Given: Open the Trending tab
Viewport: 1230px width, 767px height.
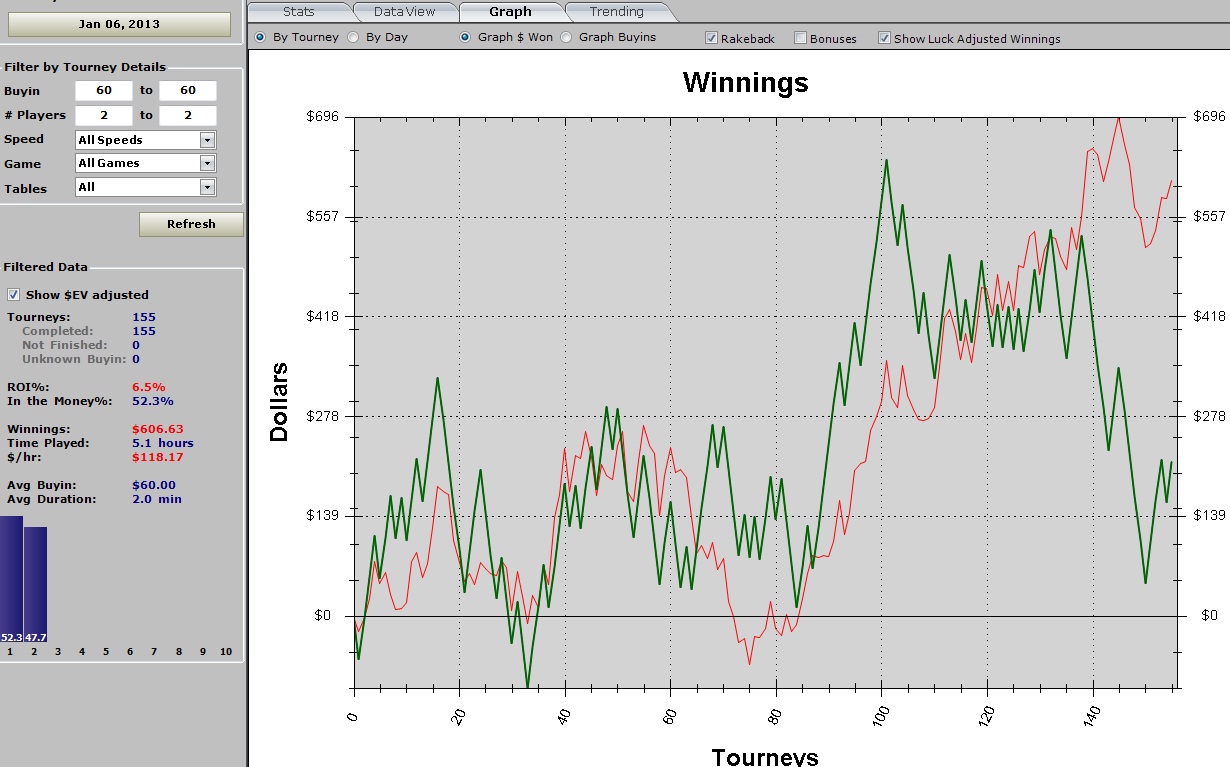Looking at the screenshot, I should tap(616, 12).
